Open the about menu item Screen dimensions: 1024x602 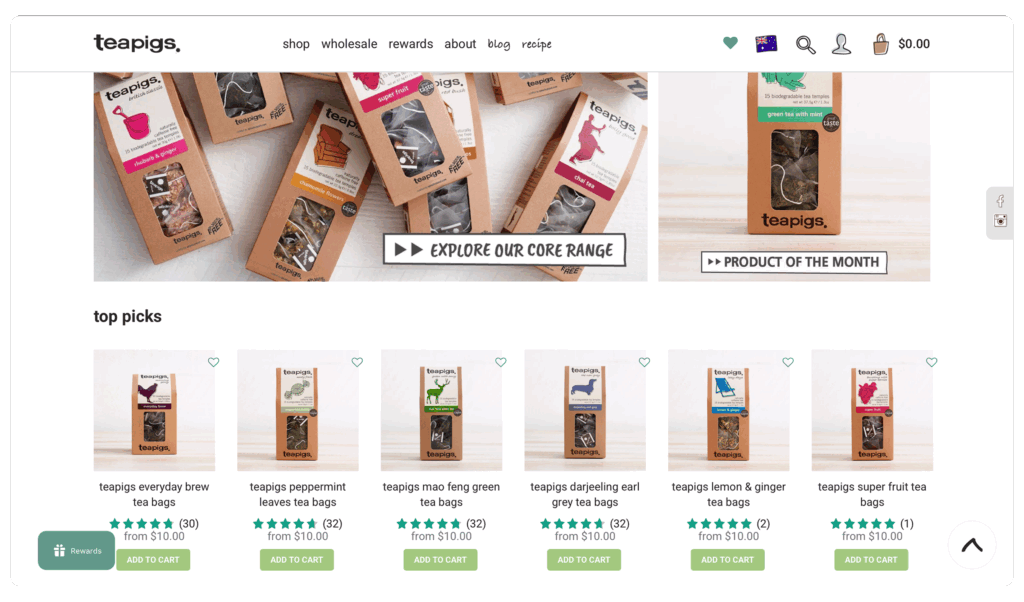(460, 44)
